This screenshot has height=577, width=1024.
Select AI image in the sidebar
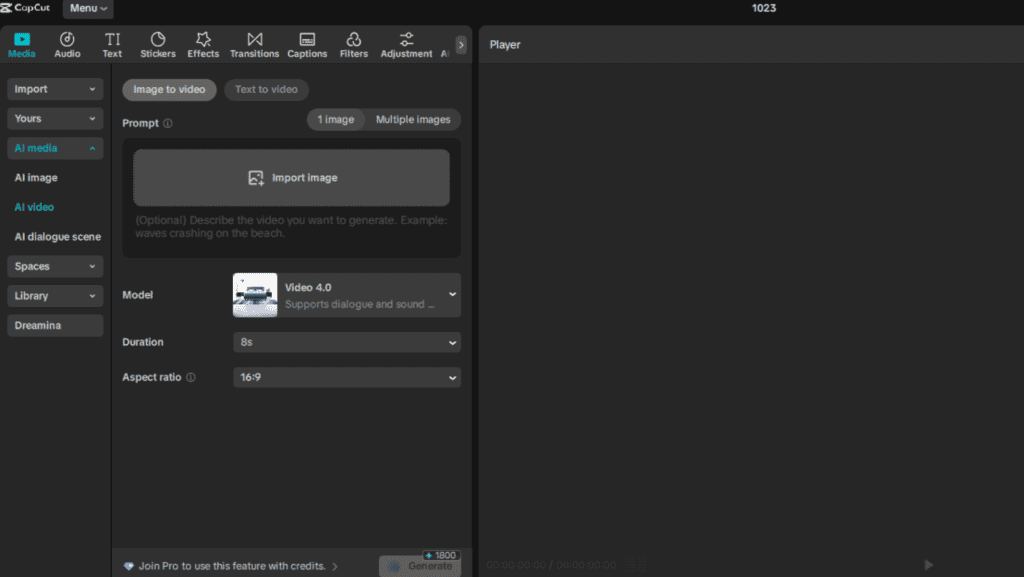point(36,178)
